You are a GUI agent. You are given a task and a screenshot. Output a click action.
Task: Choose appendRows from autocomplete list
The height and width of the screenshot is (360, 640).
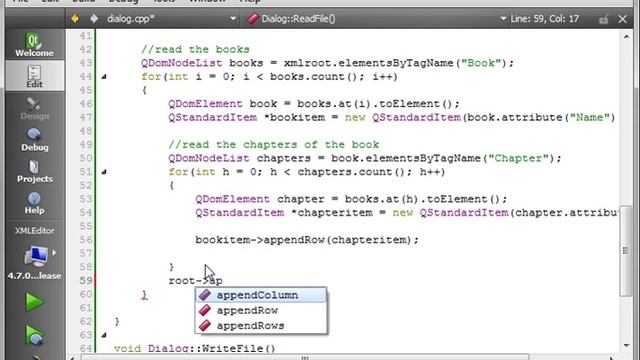[261, 326]
